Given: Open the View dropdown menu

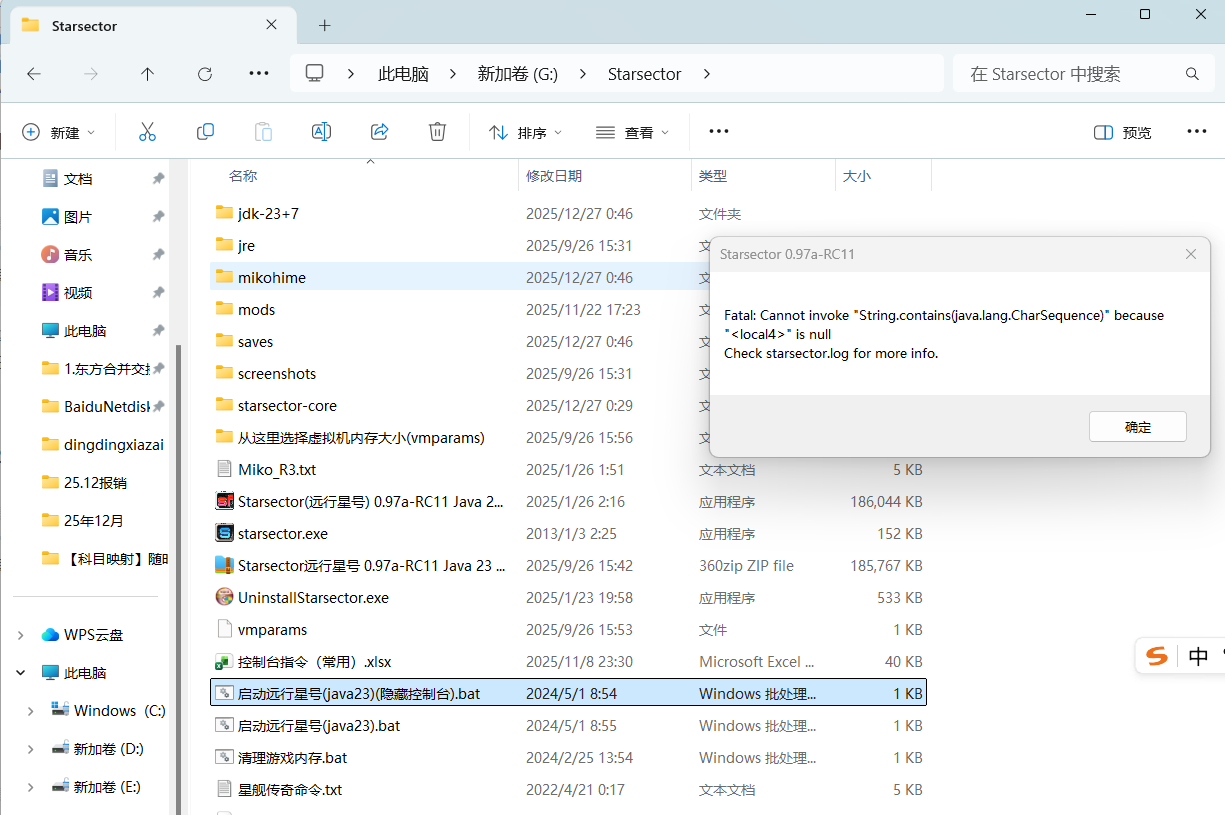Looking at the screenshot, I should [632, 132].
